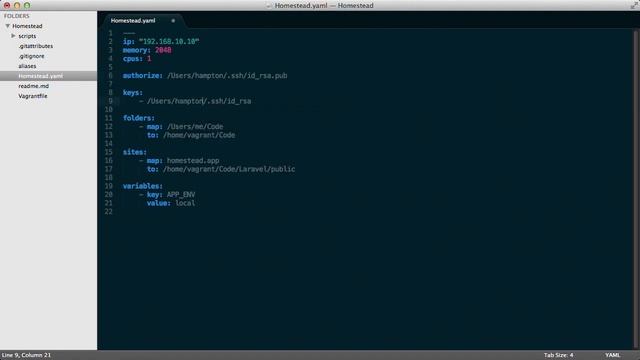Select the scripts folder label
The image size is (640, 360).
27,36
